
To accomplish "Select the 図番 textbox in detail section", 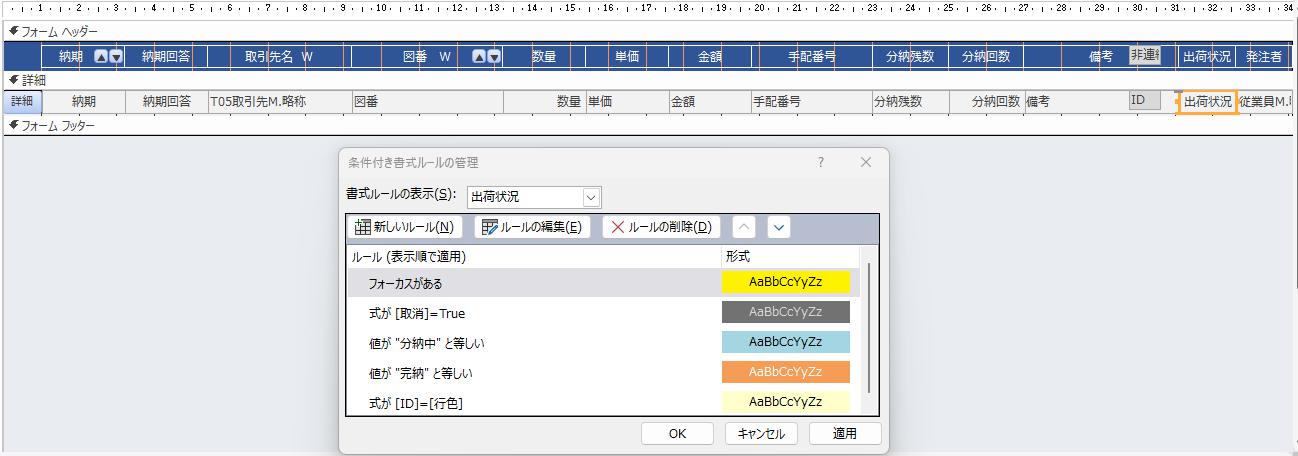I will pyautogui.click(x=426, y=101).
